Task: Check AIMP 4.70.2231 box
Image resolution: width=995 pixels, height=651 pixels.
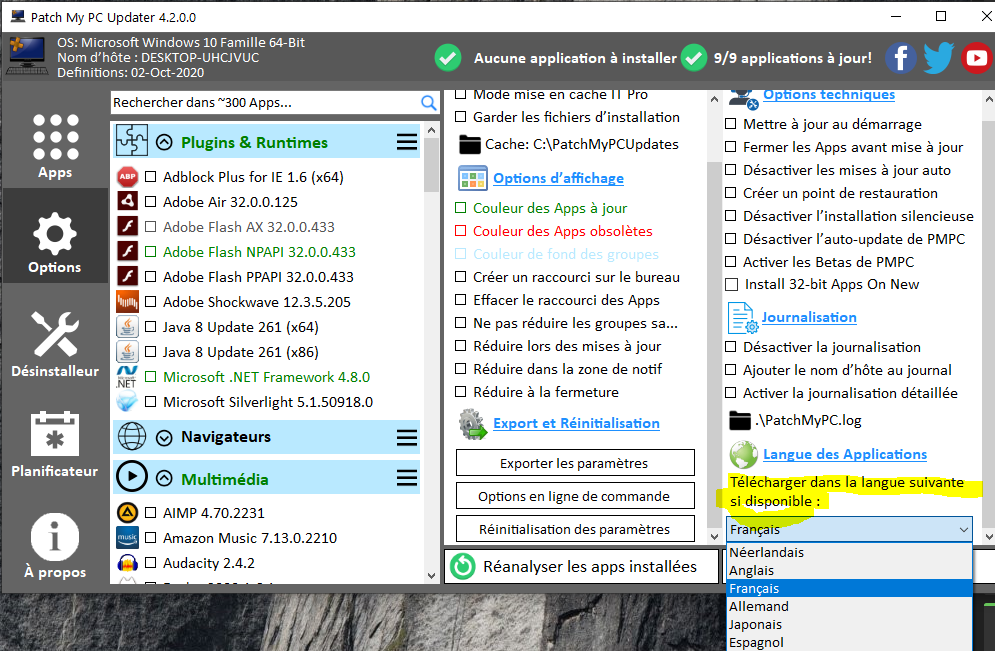Action: click(x=150, y=513)
